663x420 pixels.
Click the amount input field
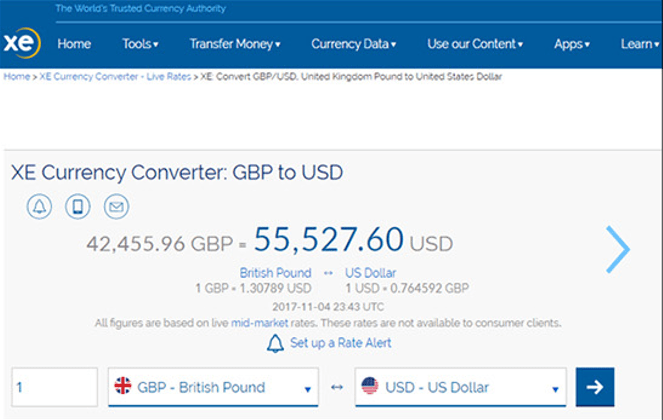55,387
